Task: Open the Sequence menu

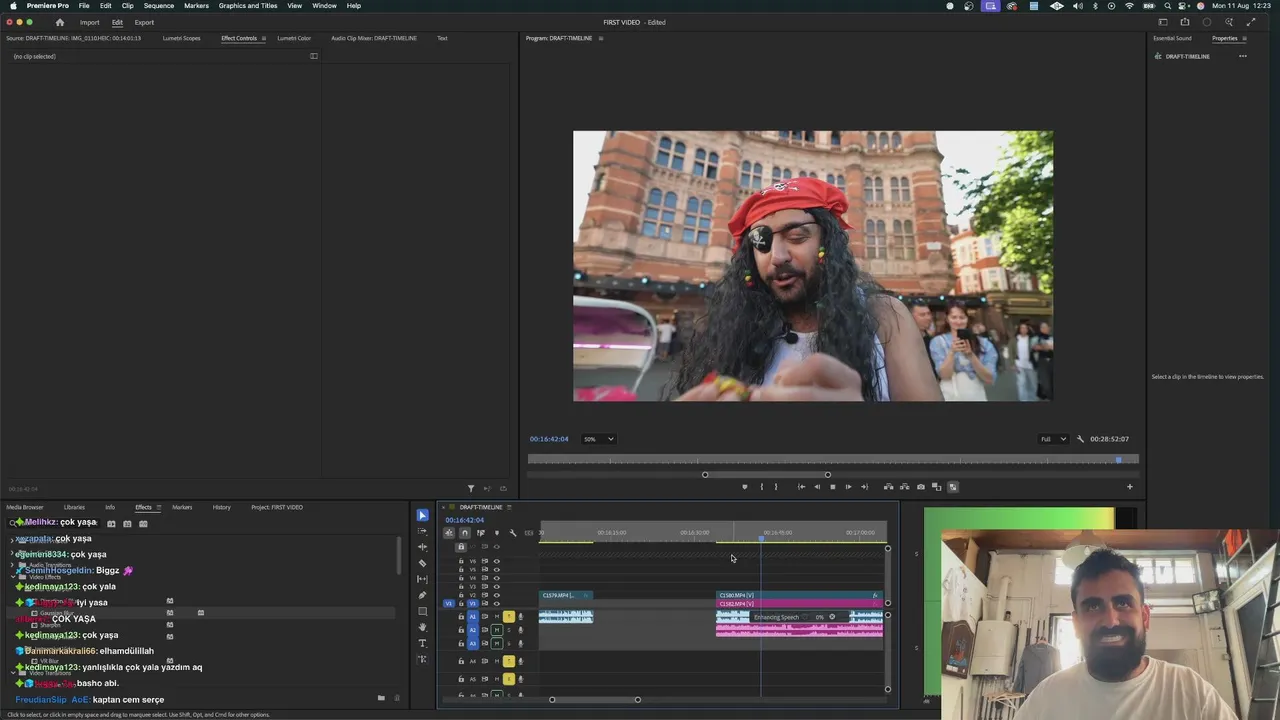Action: coord(158,6)
